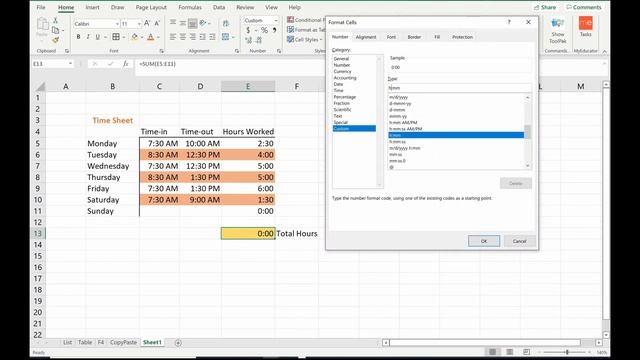The height and width of the screenshot is (360, 640).
Task: Click the Middle Align icon
Action: click(x=183, y=23)
